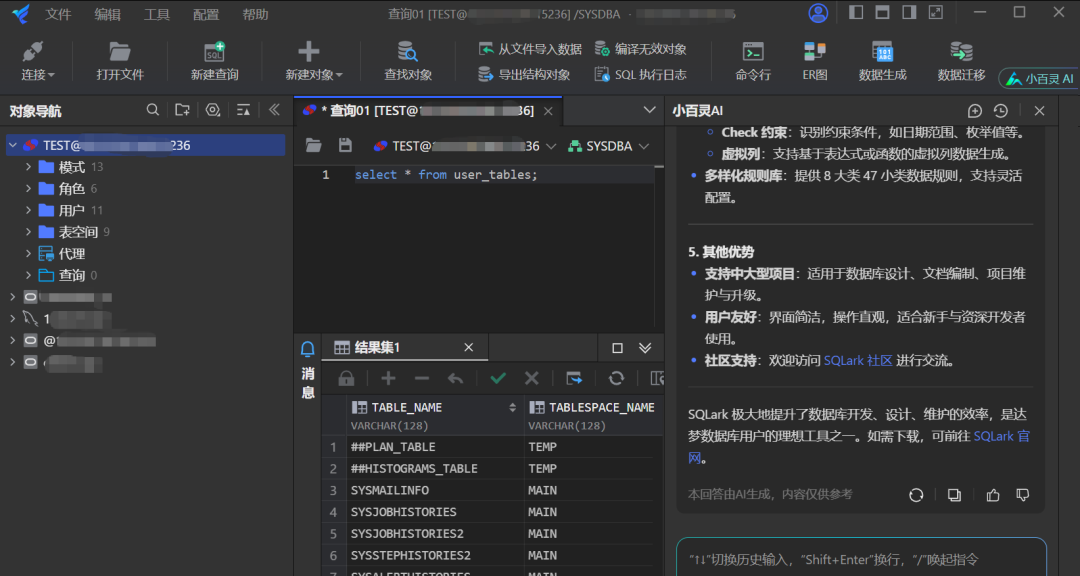Toggle fullscreen layout icon in title bar
Viewport: 1080px width, 576px height.
click(x=935, y=12)
